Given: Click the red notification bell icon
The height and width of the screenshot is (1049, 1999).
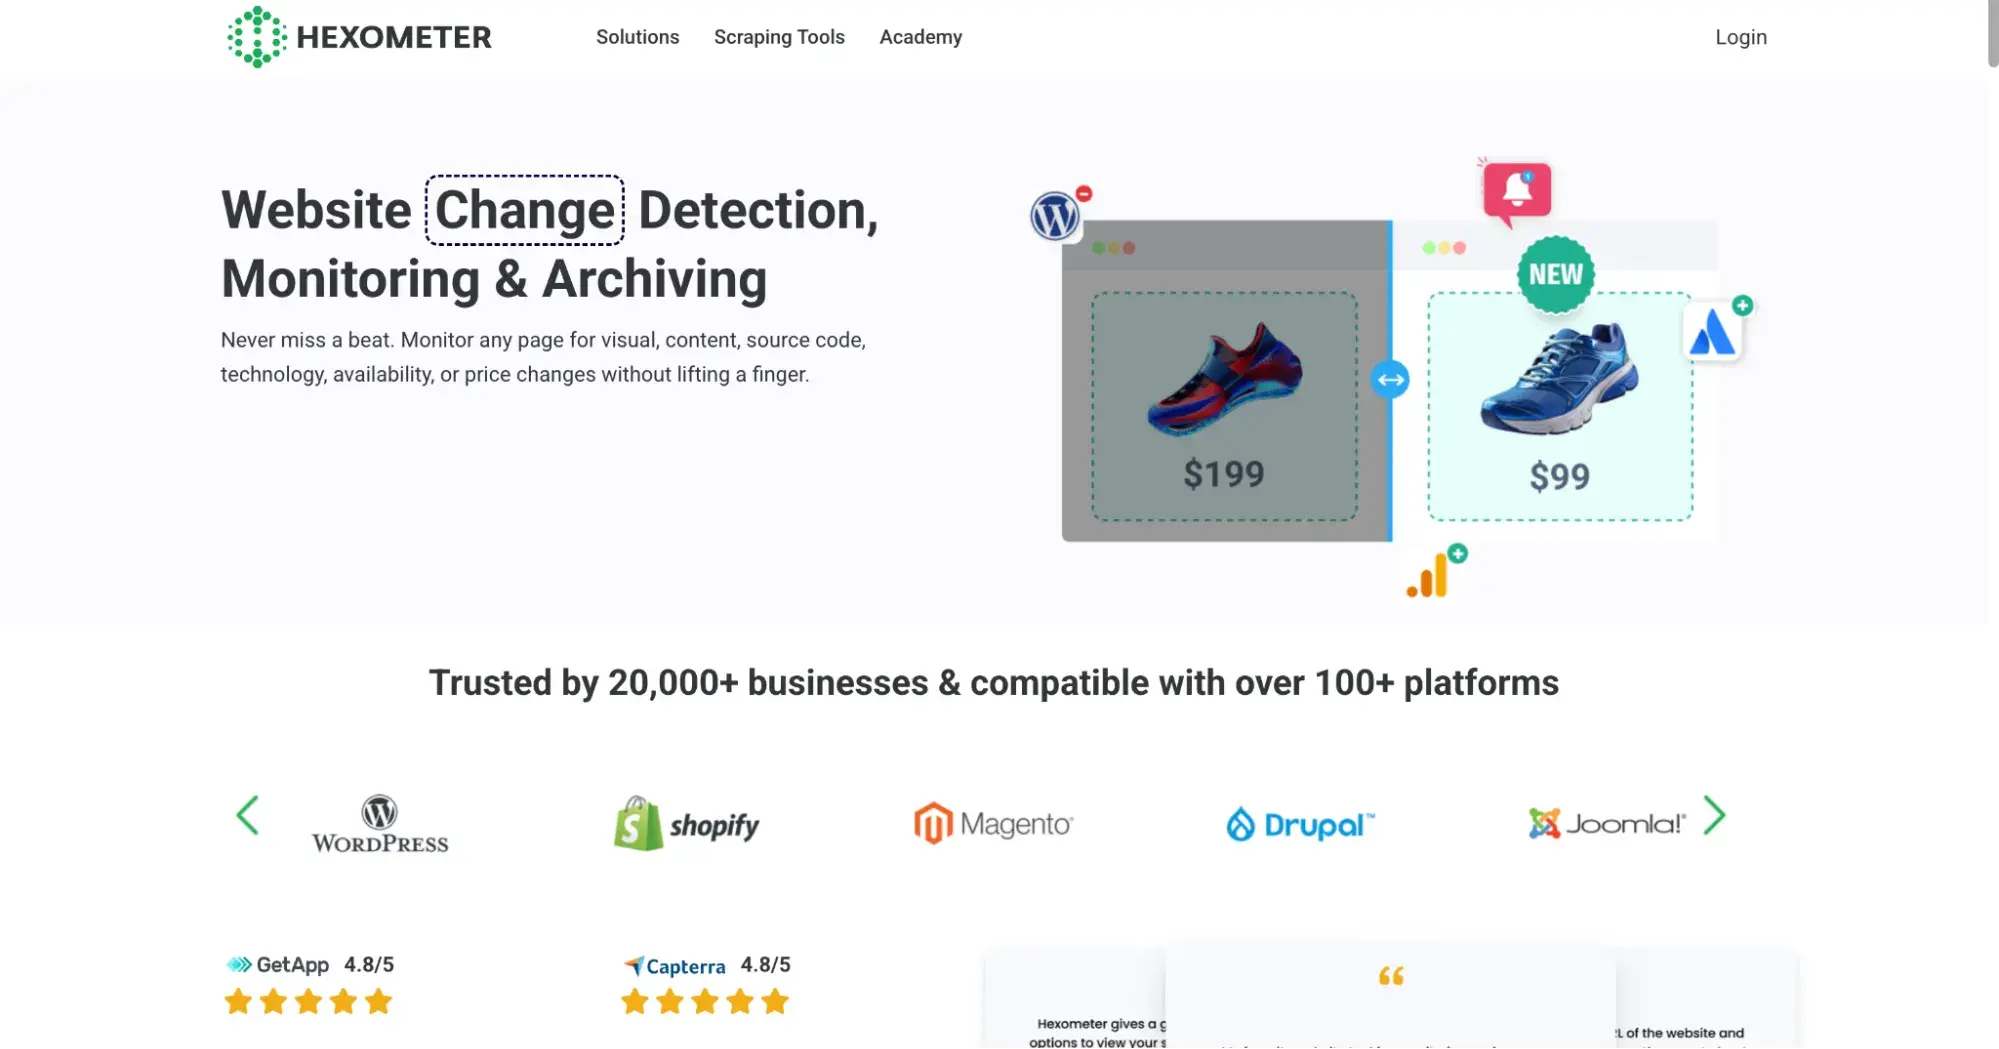Looking at the screenshot, I should (1517, 191).
